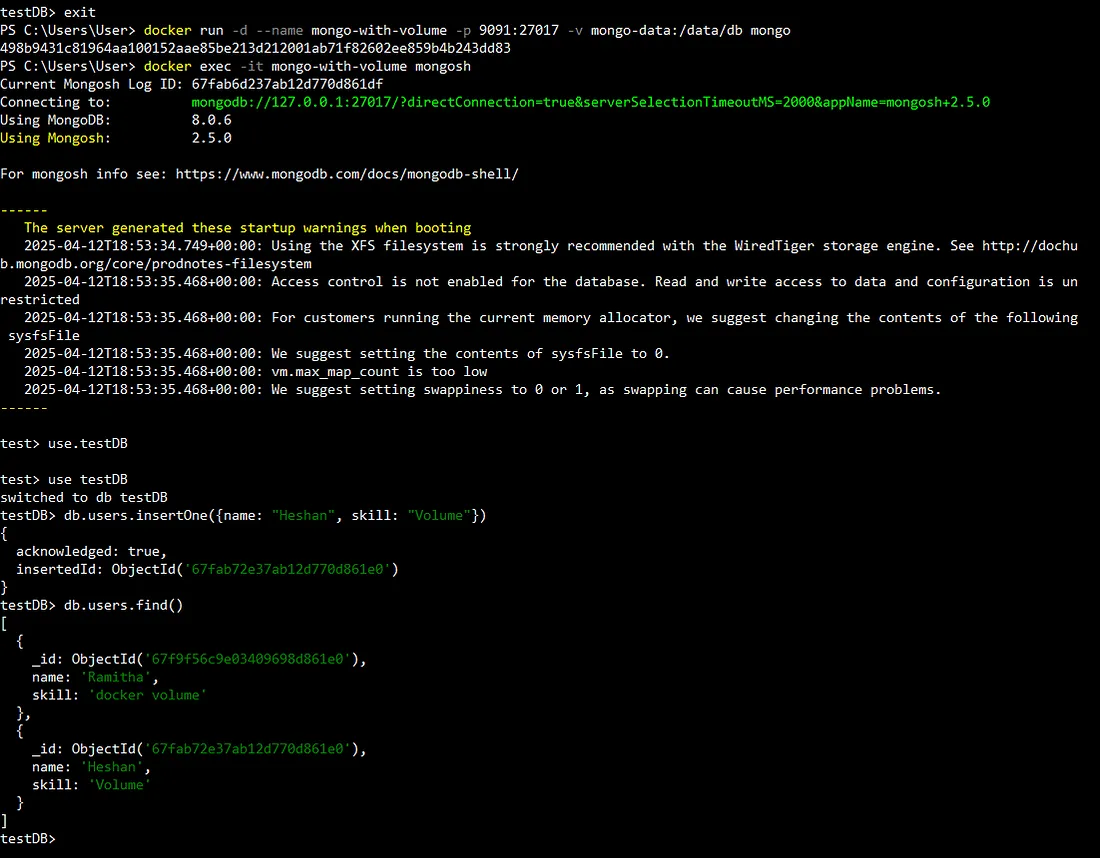Click the 'db.users.find()' command
The width and height of the screenshot is (1100, 858).
[x=123, y=605]
